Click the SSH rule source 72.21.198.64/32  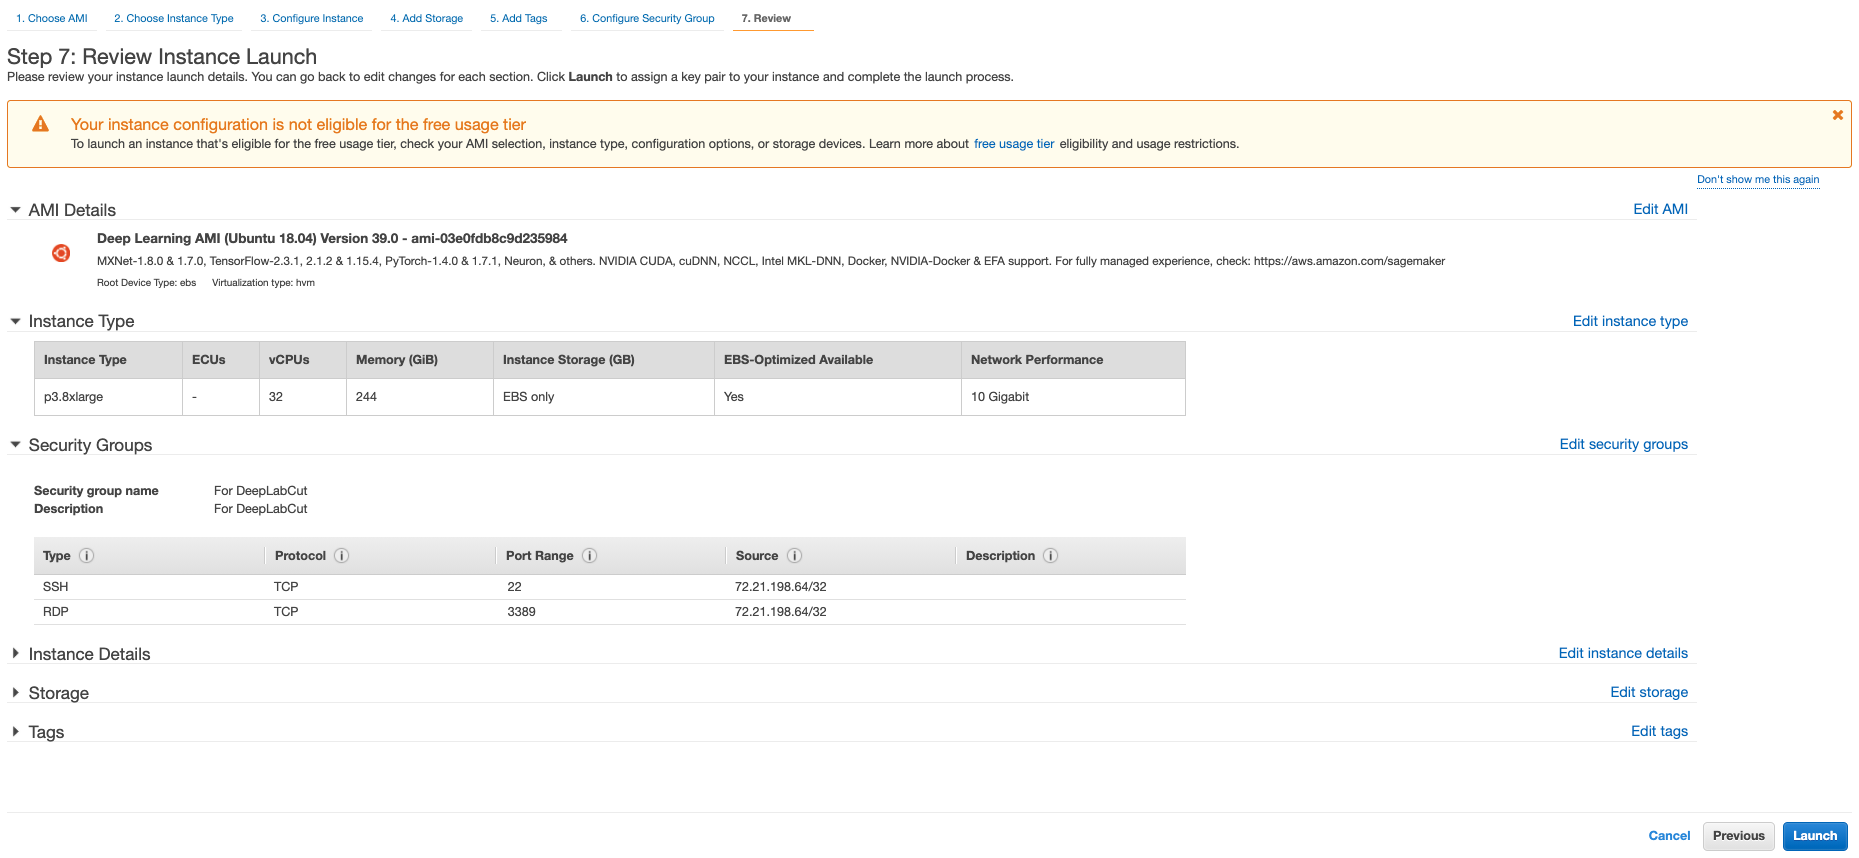tap(781, 587)
